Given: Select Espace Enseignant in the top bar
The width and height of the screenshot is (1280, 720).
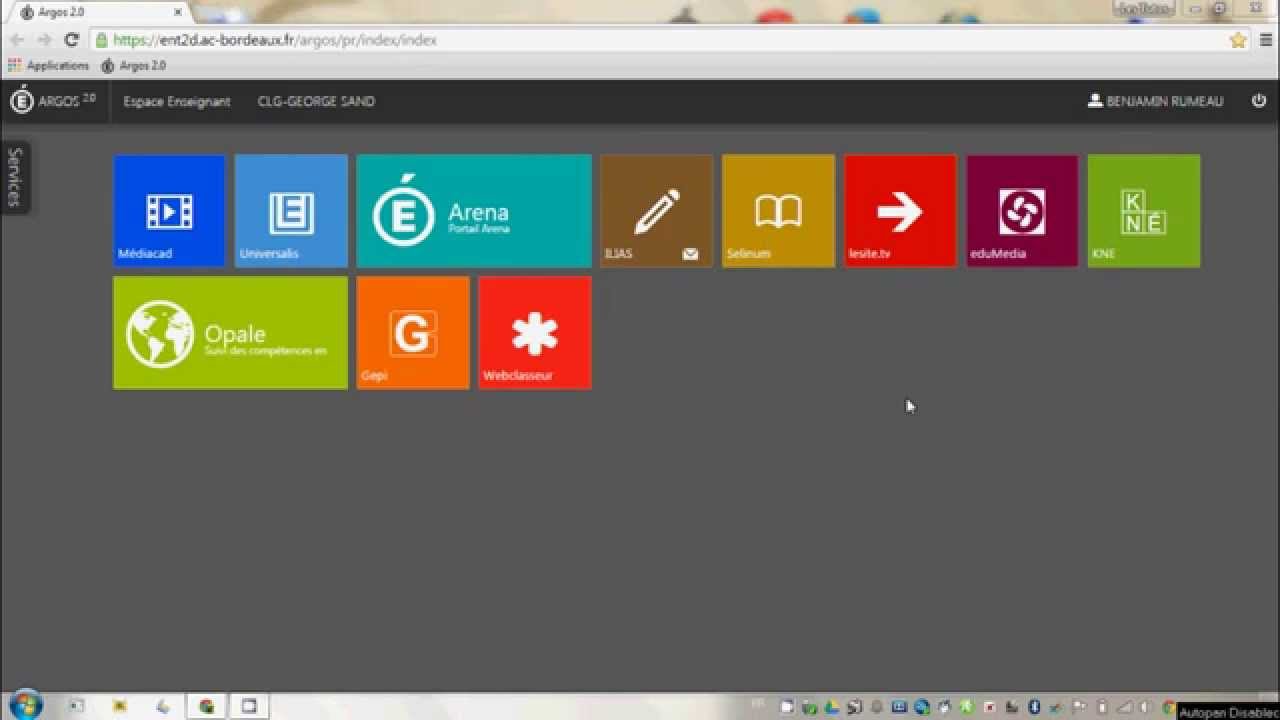Looking at the screenshot, I should click(177, 101).
